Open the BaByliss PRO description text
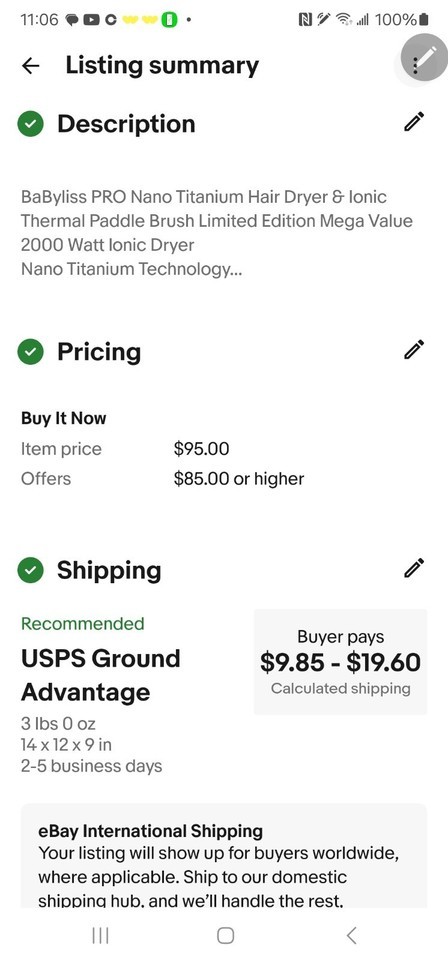The width and height of the screenshot is (448, 960). [217, 233]
